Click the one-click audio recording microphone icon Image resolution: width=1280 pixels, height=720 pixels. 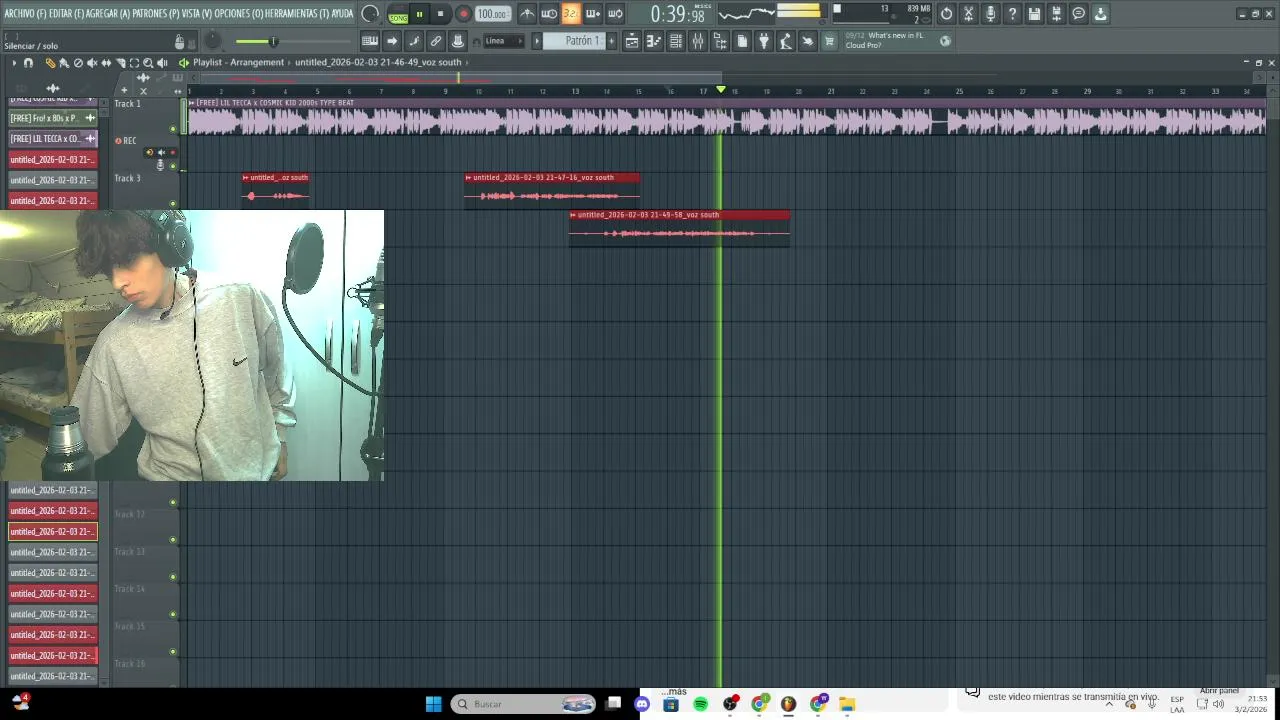pos(990,14)
